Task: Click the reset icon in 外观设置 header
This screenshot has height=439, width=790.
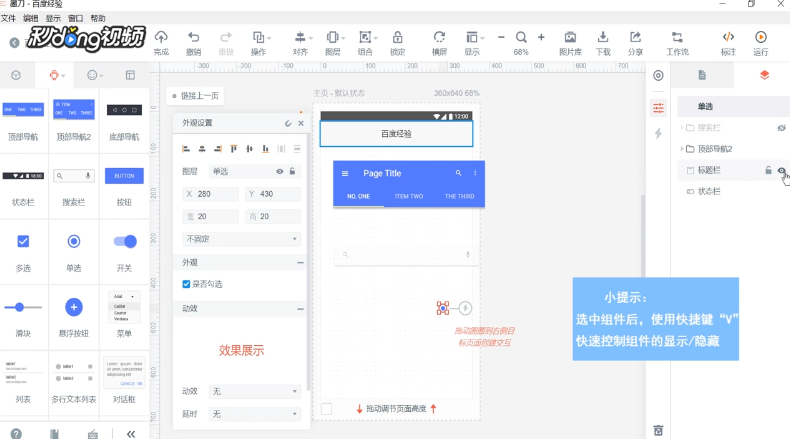Action: click(288, 123)
